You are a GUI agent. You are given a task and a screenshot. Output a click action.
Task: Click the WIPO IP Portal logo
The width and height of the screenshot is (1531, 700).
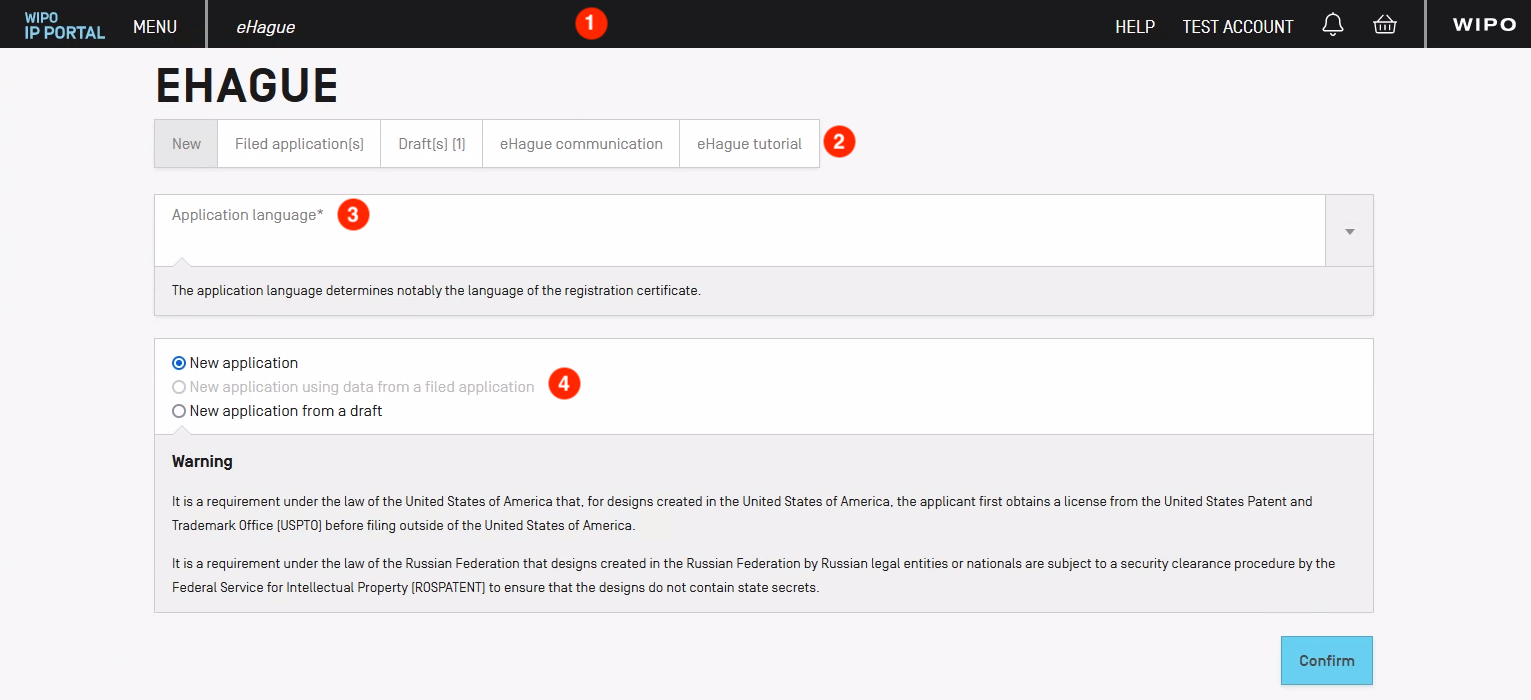click(65, 26)
